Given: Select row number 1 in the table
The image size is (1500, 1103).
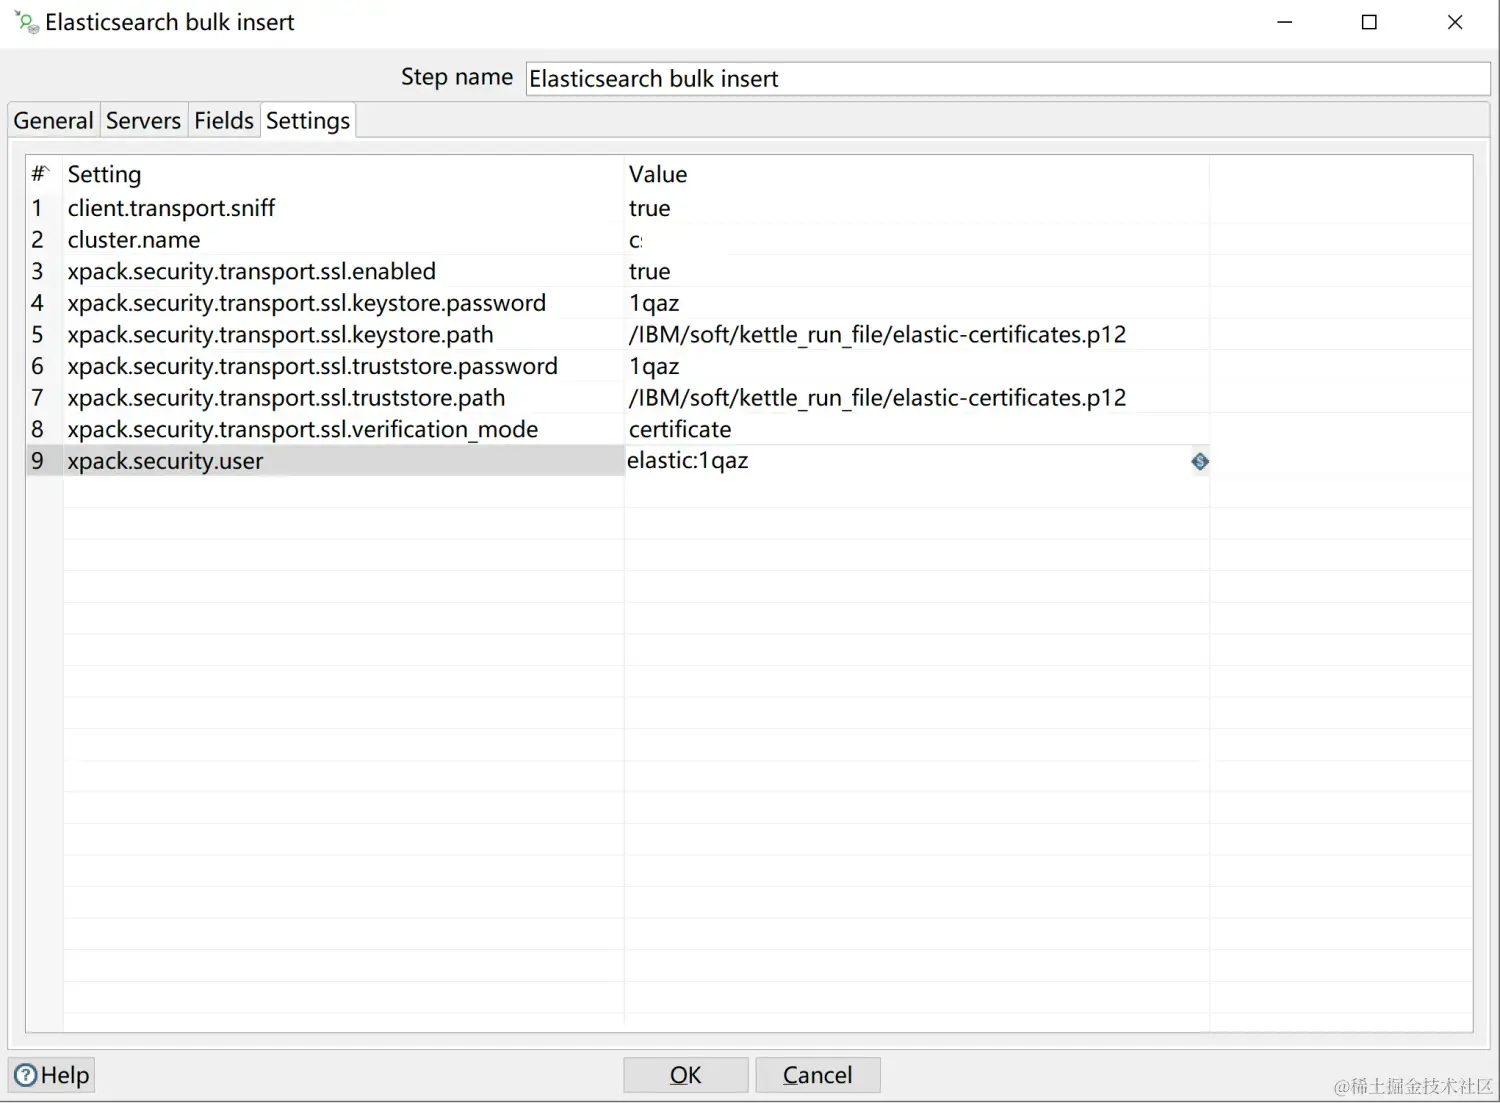Looking at the screenshot, I should coord(38,208).
